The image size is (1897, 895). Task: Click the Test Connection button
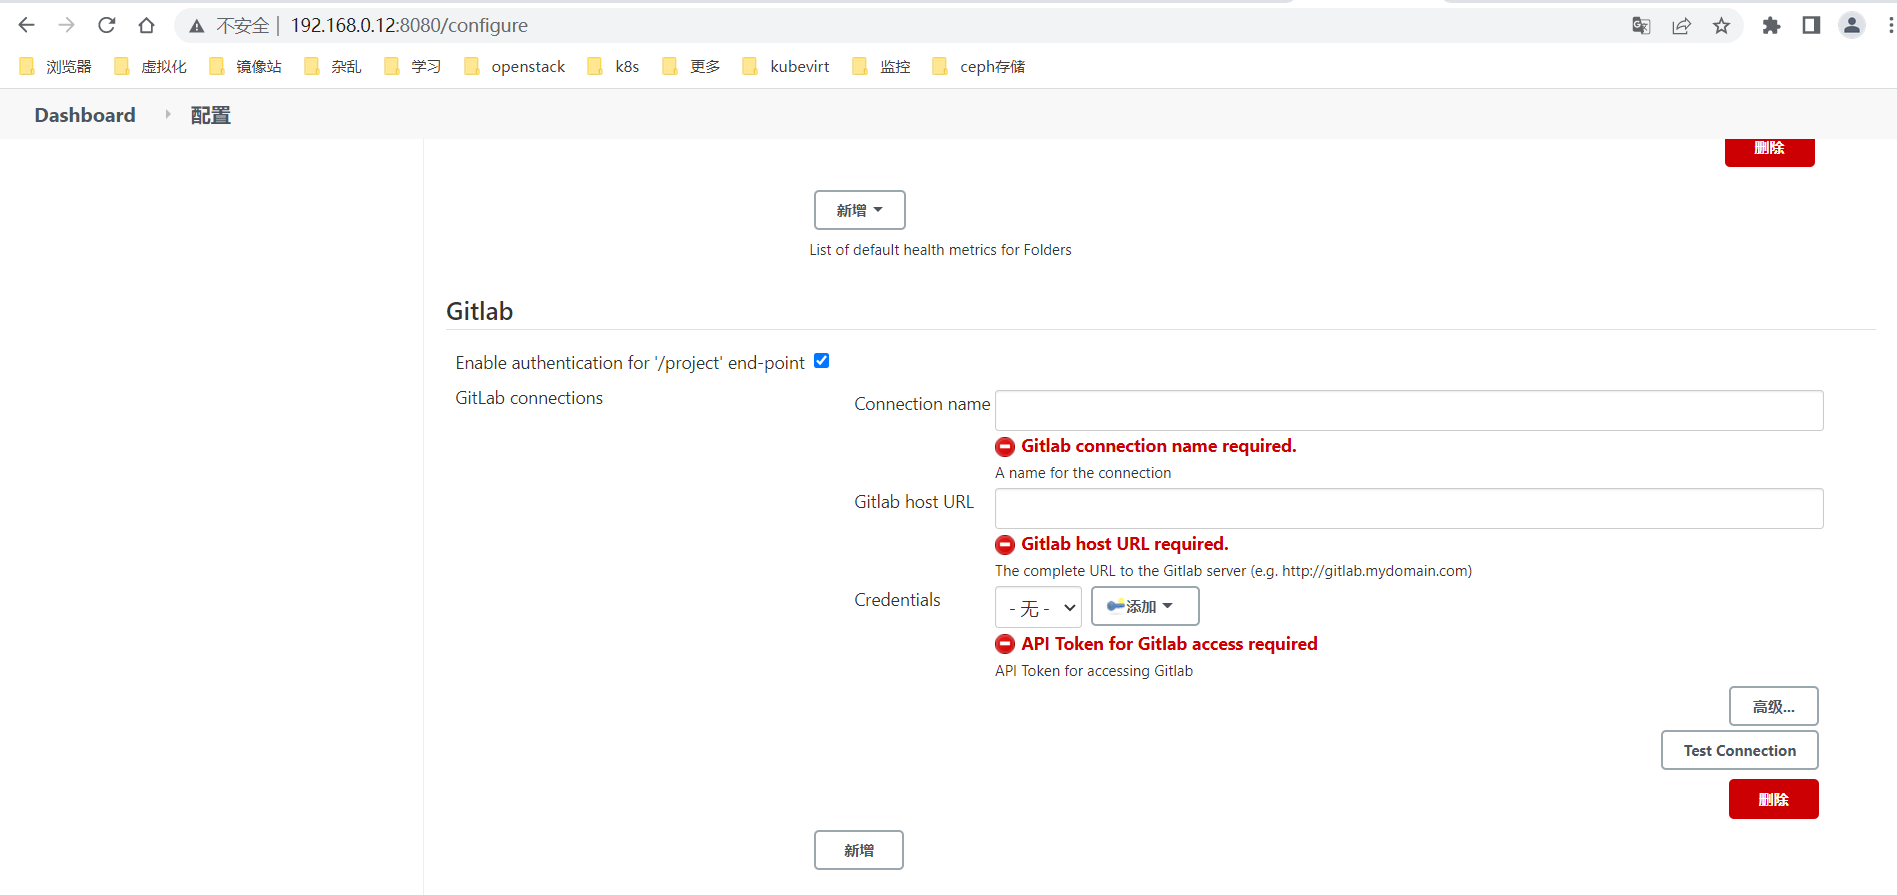pos(1739,750)
